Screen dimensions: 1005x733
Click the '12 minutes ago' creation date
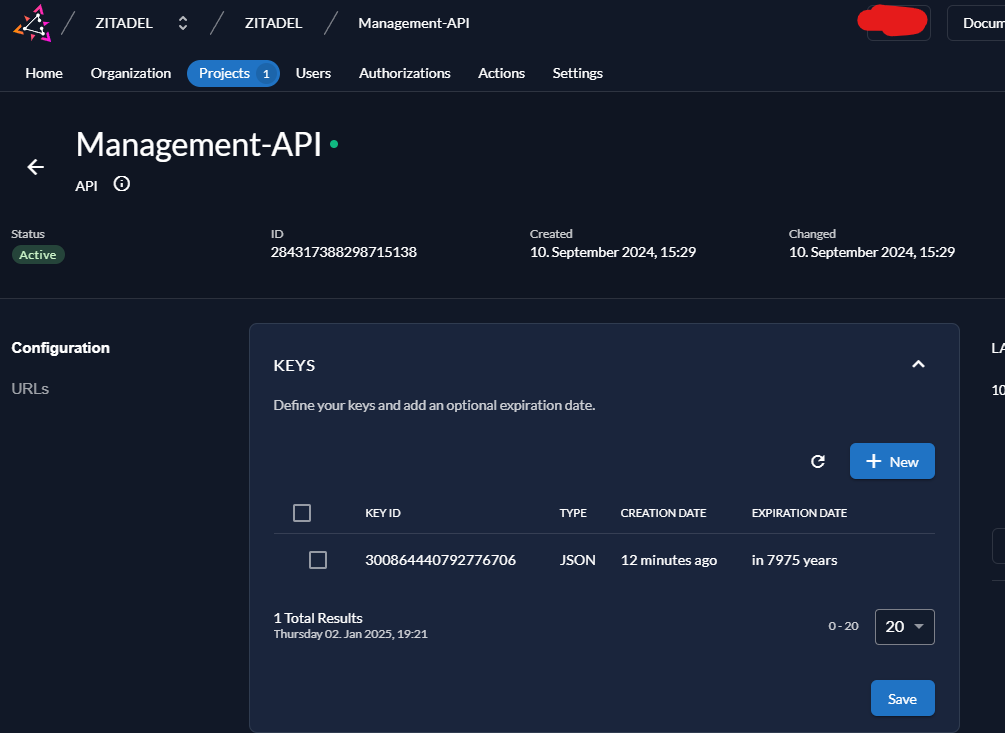tap(669, 560)
